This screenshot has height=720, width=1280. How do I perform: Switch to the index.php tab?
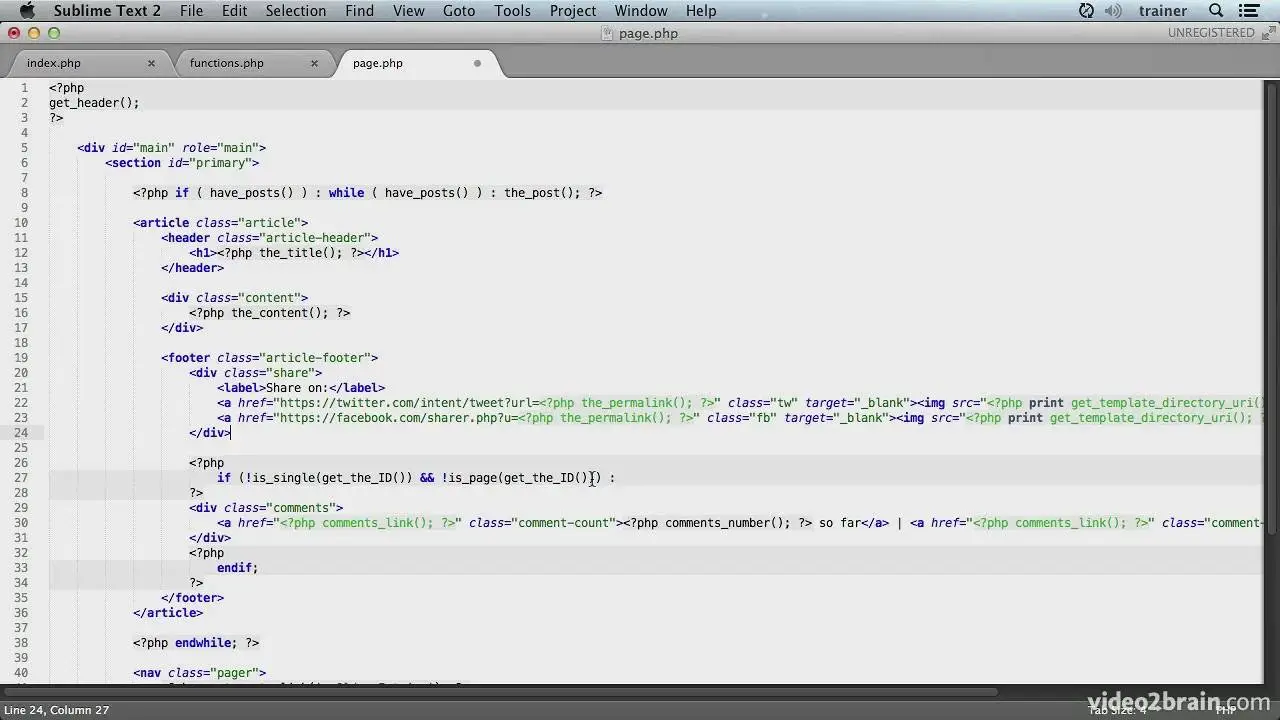pyautogui.click(x=54, y=63)
